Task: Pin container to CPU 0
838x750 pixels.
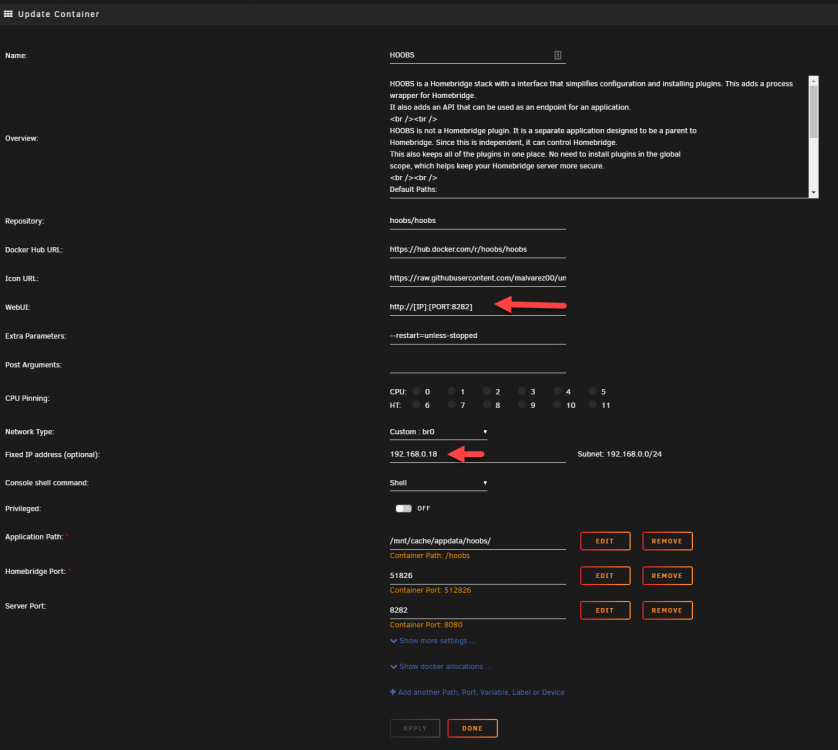Action: [x=416, y=391]
